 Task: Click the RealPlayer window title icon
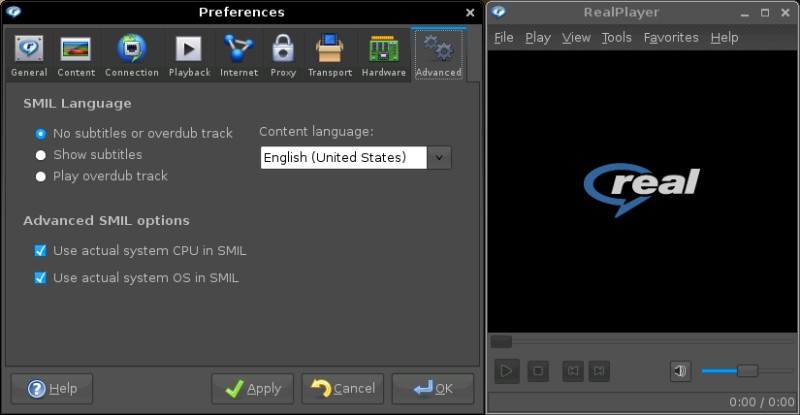point(499,12)
